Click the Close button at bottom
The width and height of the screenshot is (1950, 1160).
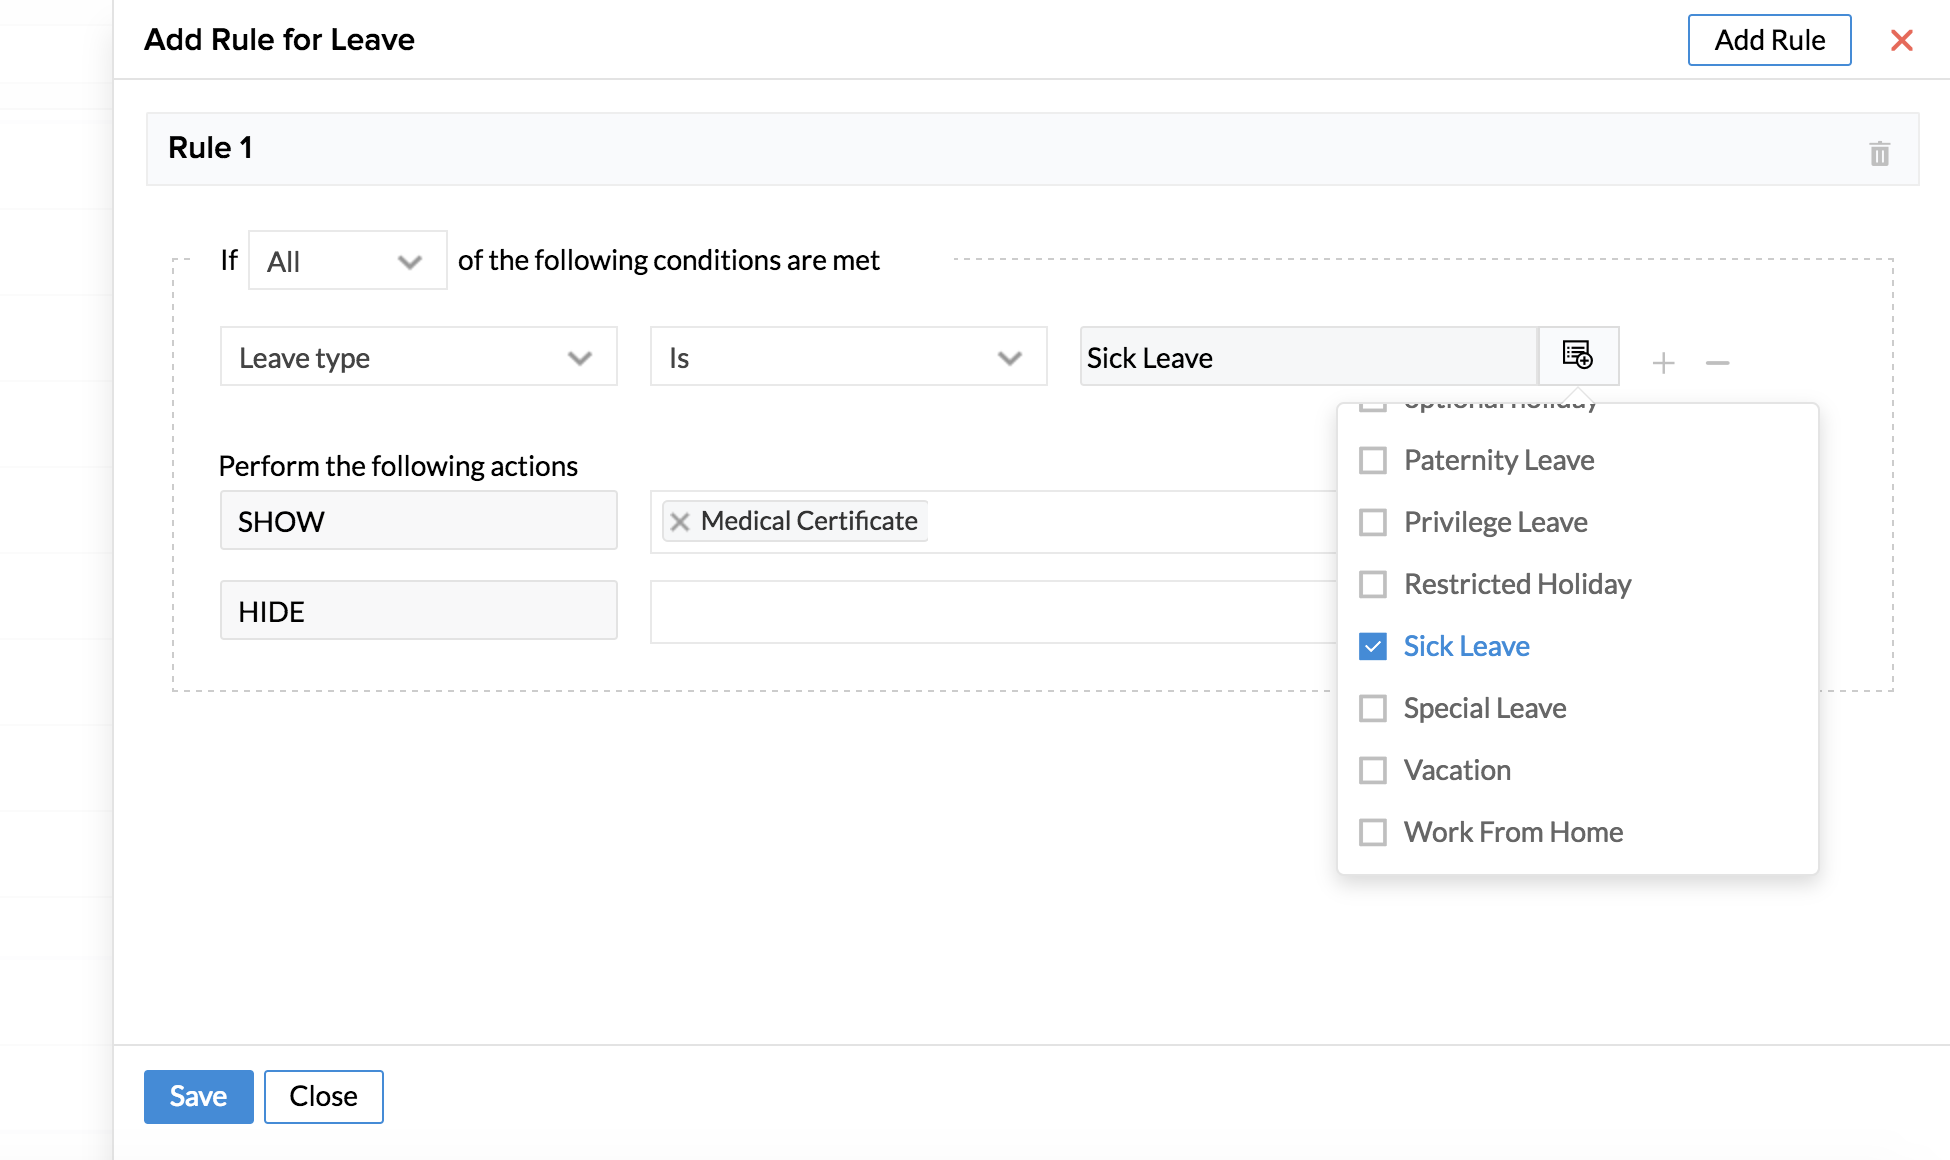tap(323, 1096)
